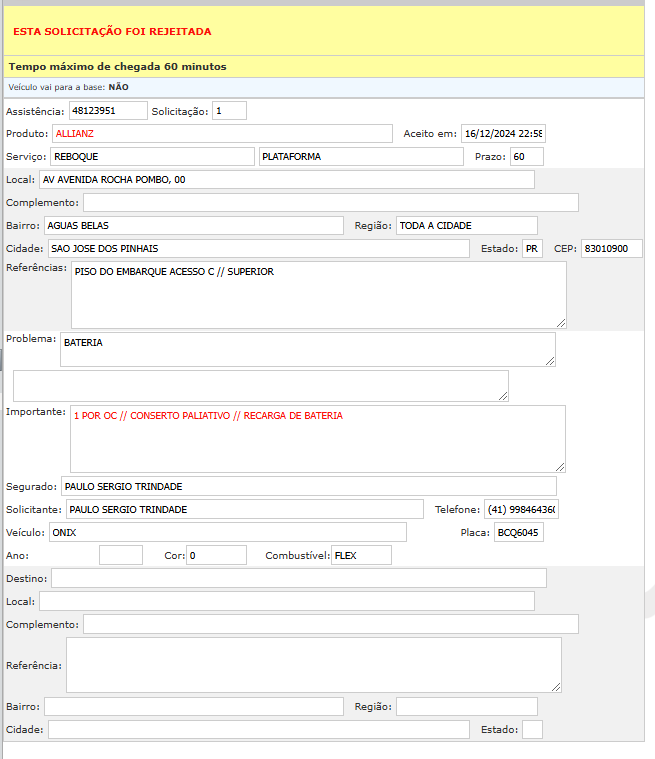Select the Prazo field showing 60

(526, 157)
